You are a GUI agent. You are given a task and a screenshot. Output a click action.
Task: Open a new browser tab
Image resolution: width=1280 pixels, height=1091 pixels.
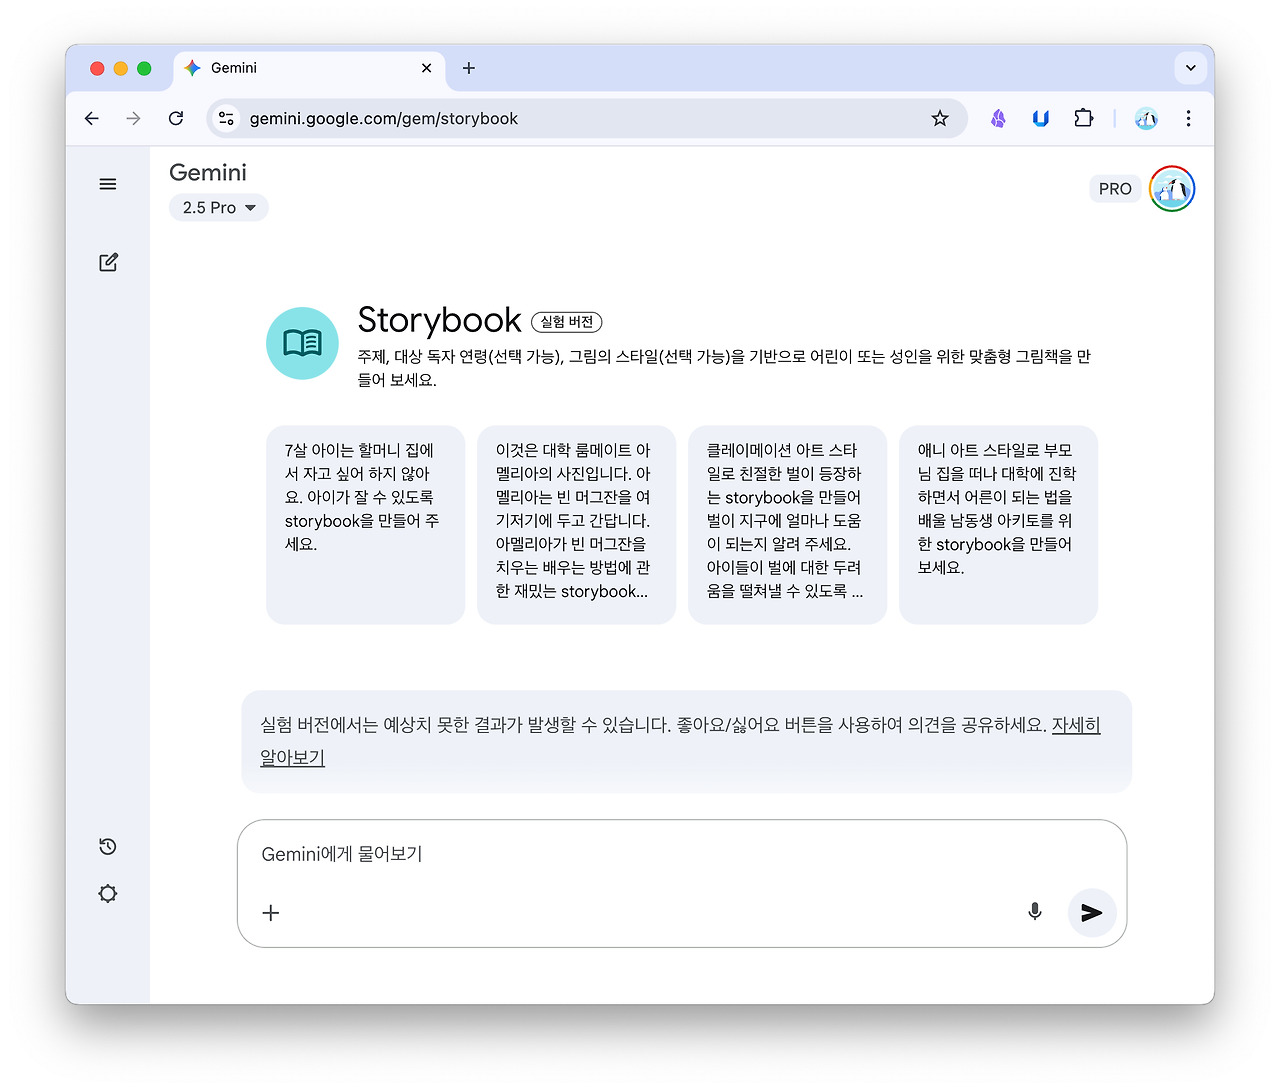click(469, 68)
